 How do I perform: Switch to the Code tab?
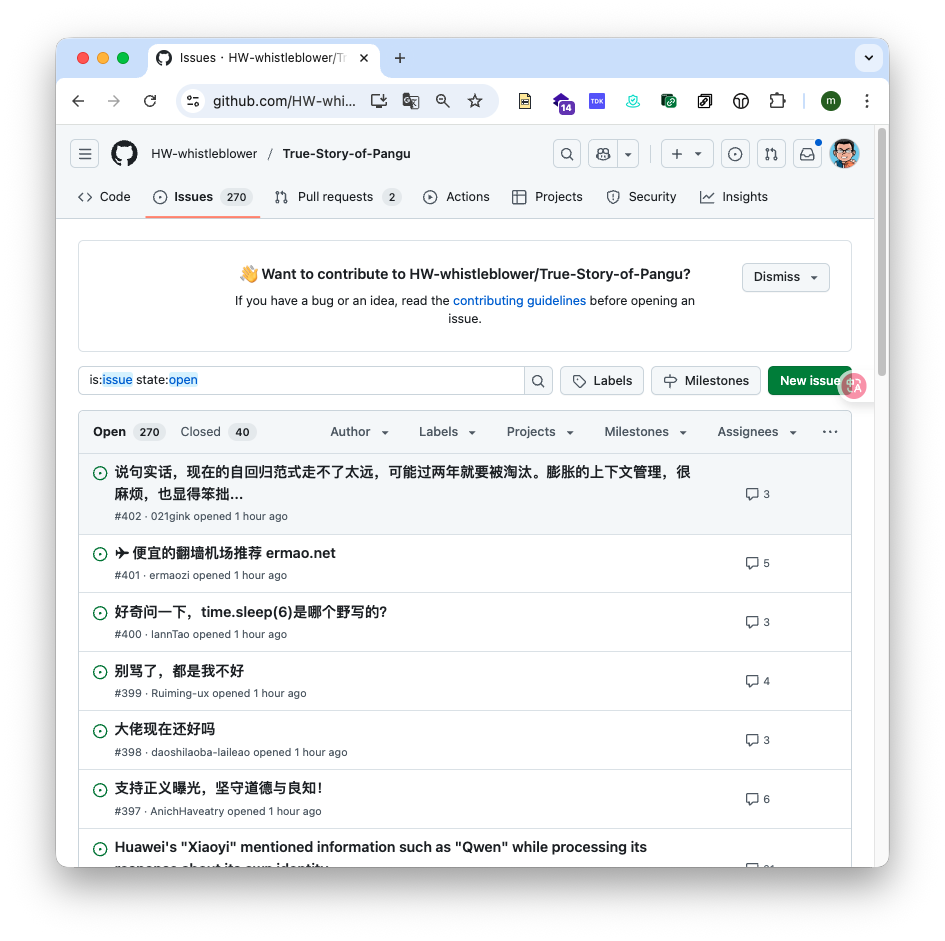(104, 197)
